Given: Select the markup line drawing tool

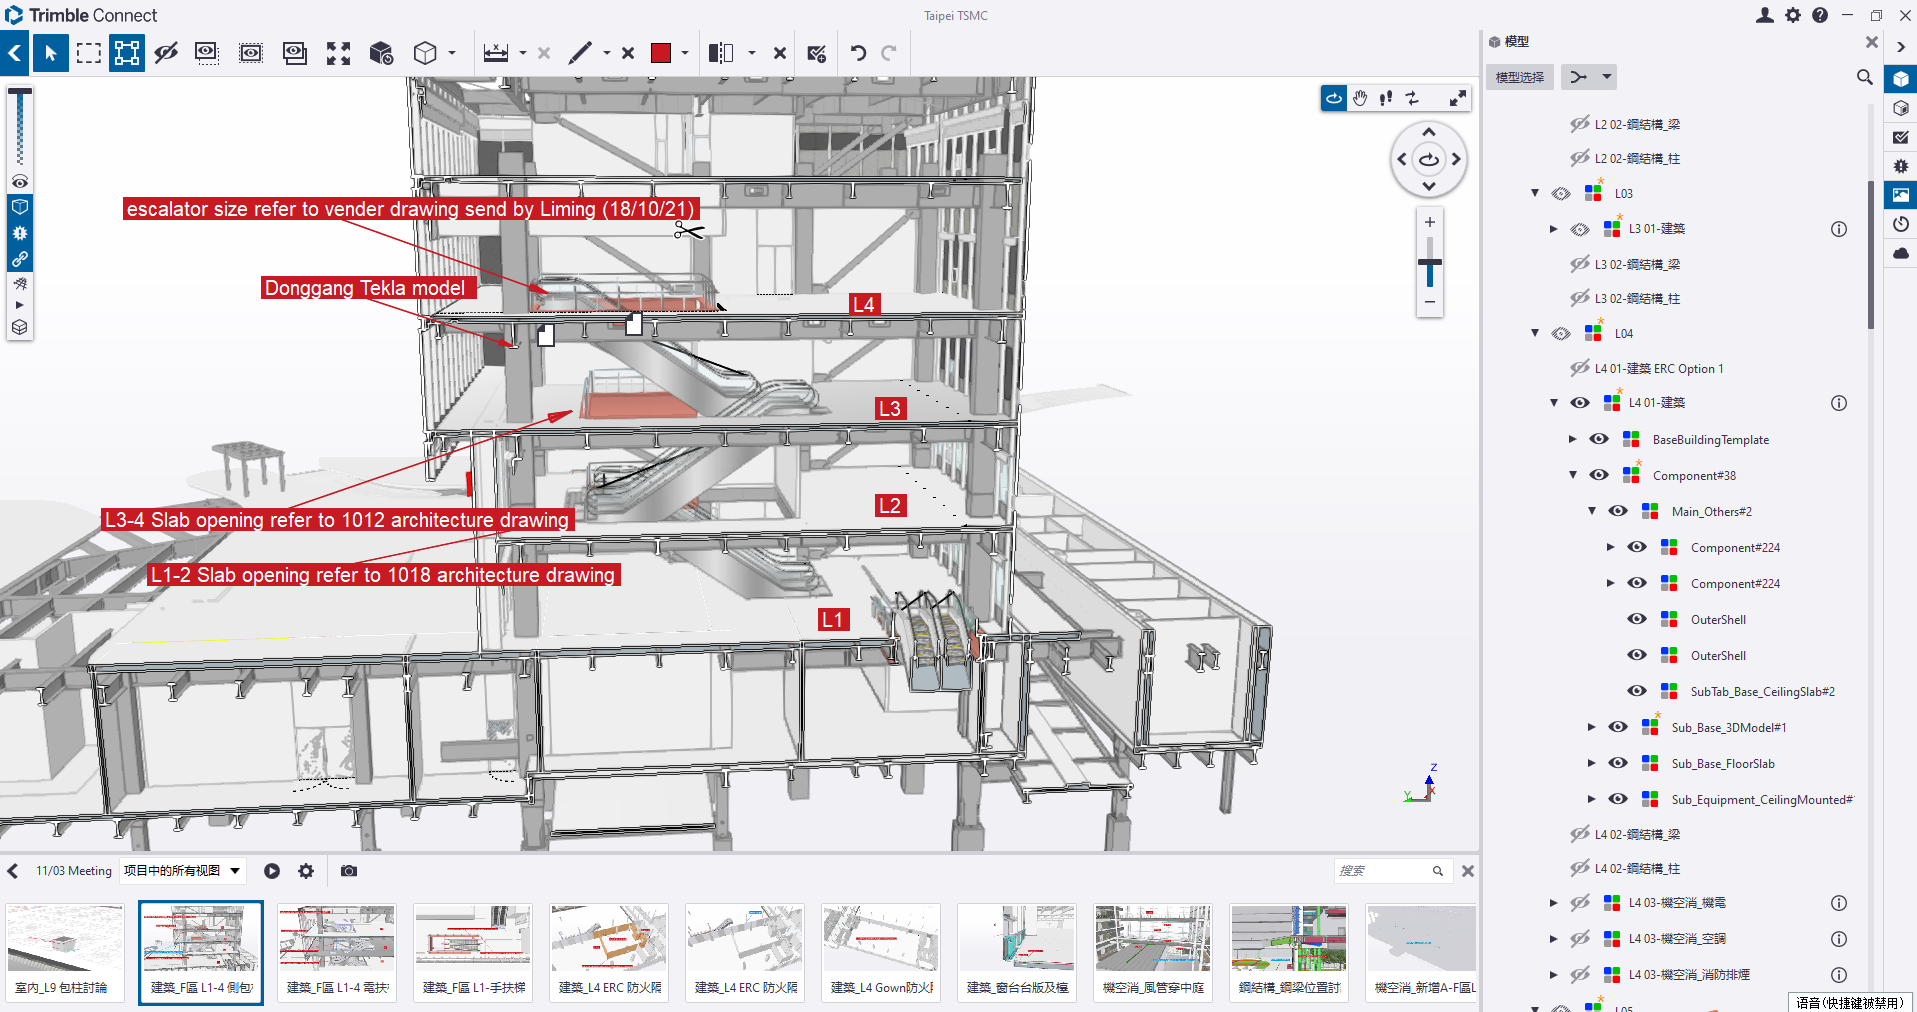Looking at the screenshot, I should pyautogui.click(x=580, y=53).
